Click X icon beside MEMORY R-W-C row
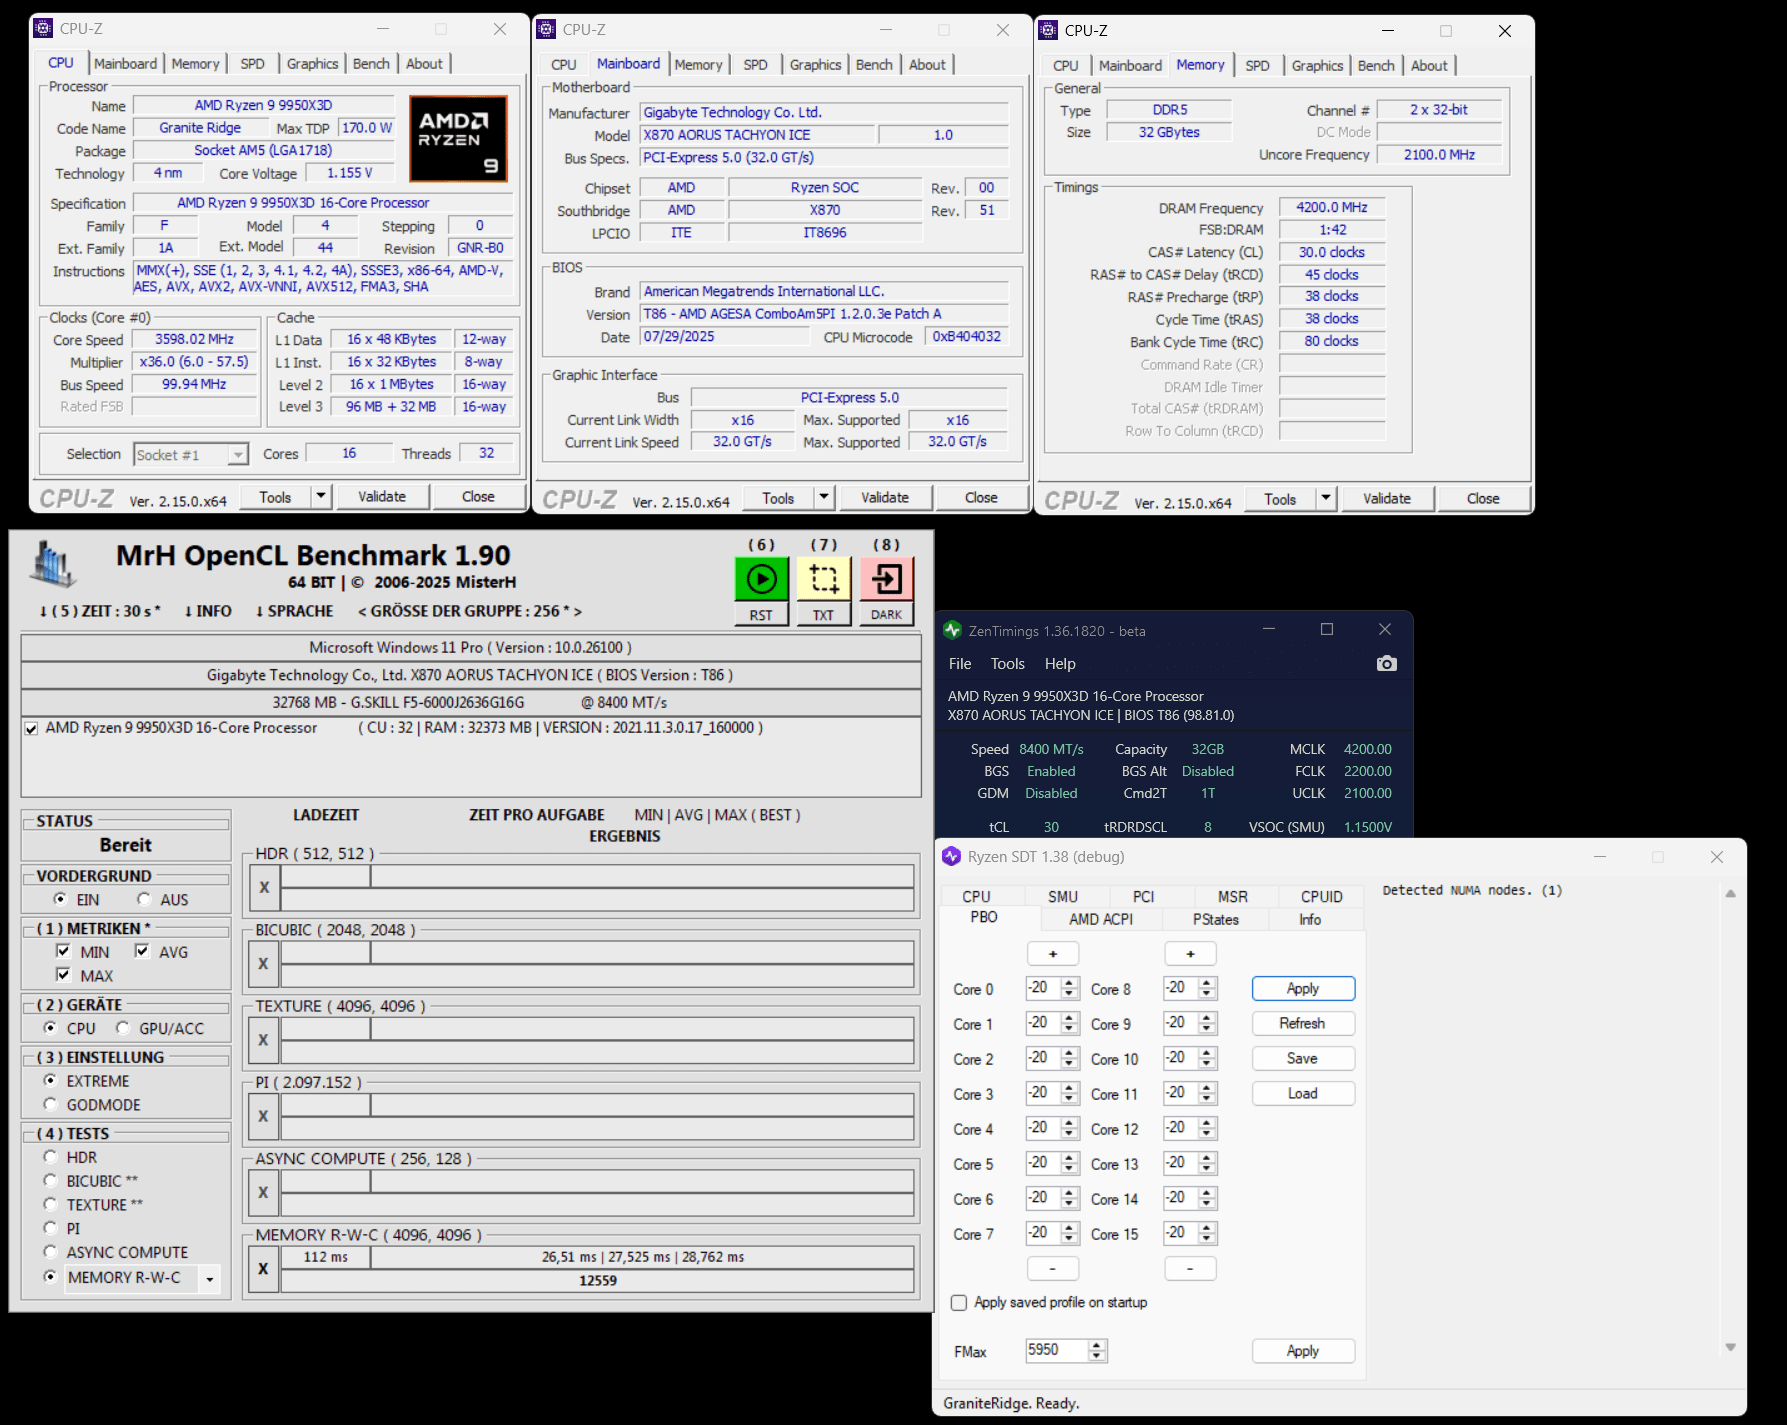The width and height of the screenshot is (1787, 1425). [264, 1269]
